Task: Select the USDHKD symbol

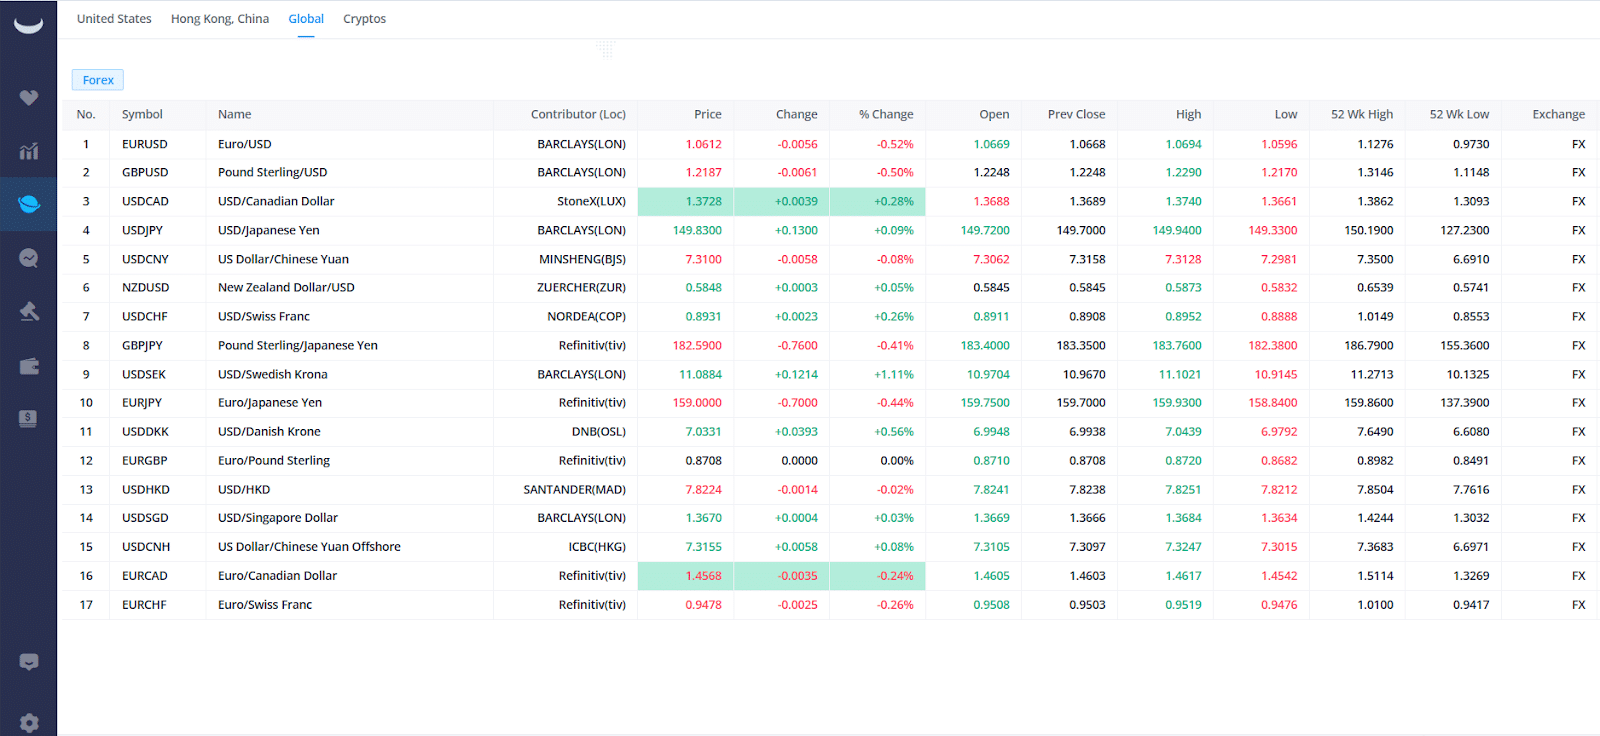Action: click(146, 490)
